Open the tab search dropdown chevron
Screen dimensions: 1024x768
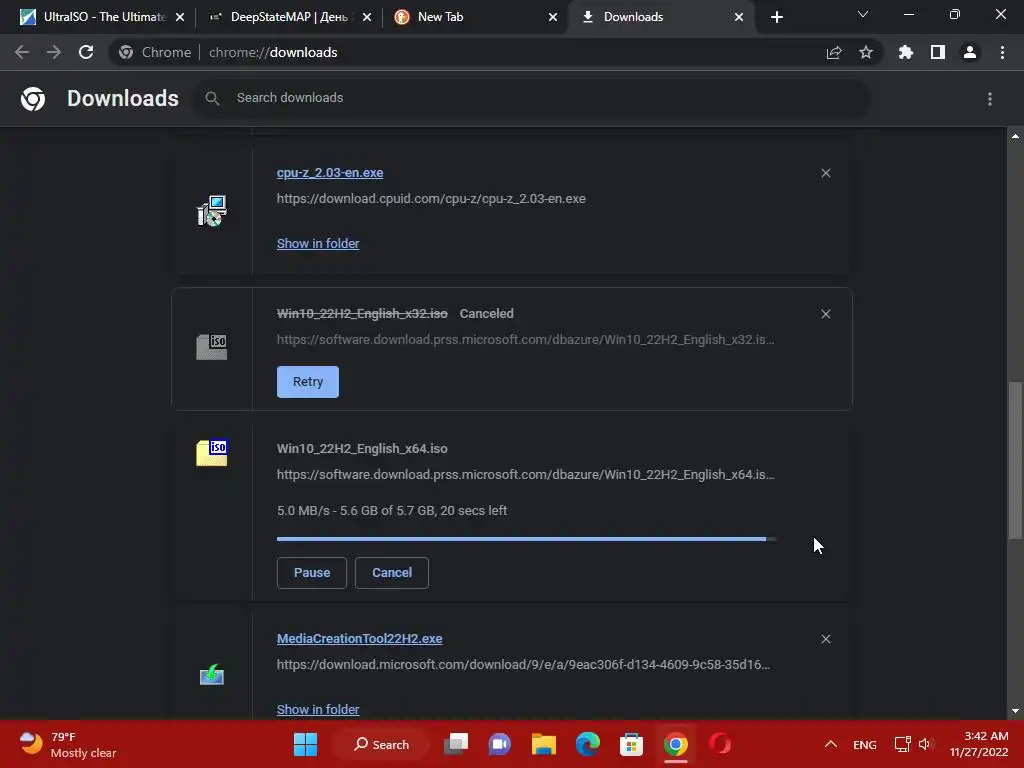[x=863, y=15]
